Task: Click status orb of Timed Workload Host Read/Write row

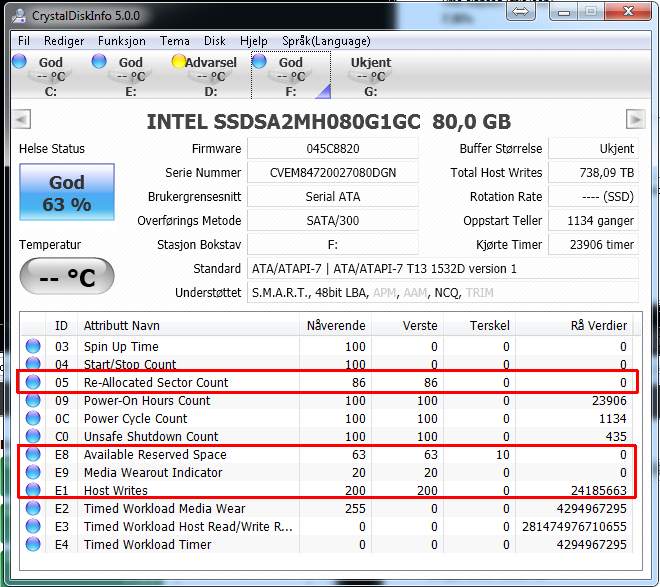Action: 33,526
